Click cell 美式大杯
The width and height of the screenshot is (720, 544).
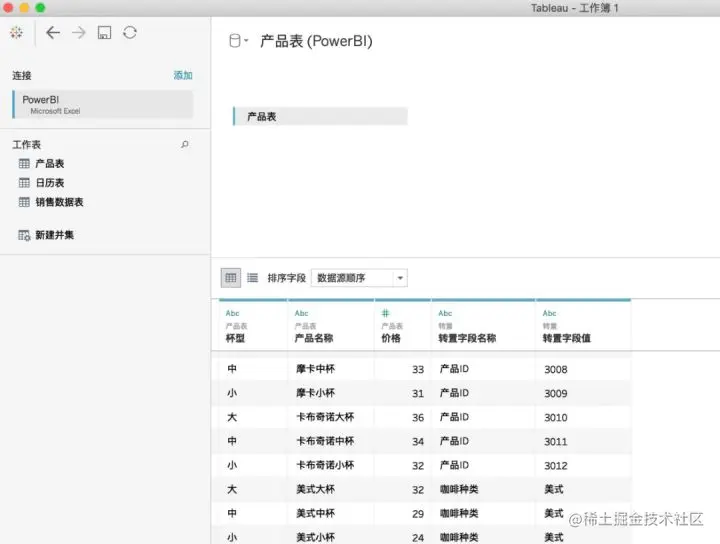pyautogui.click(x=315, y=489)
